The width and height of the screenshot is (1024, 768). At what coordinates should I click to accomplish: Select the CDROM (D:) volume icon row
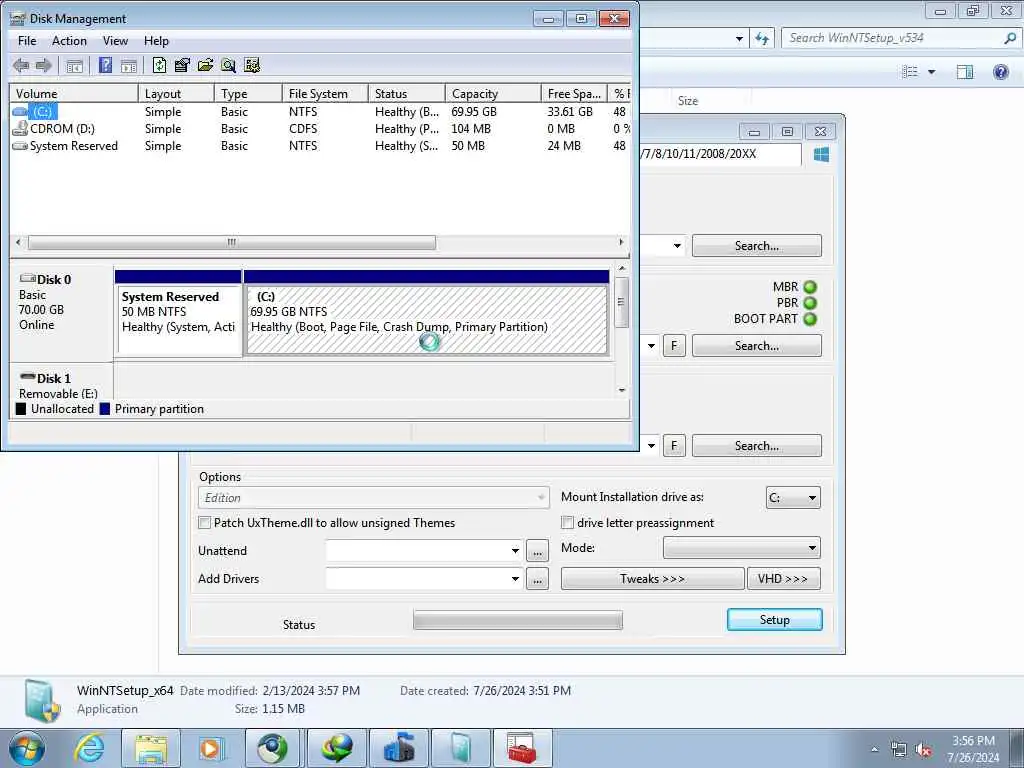click(x=20, y=129)
